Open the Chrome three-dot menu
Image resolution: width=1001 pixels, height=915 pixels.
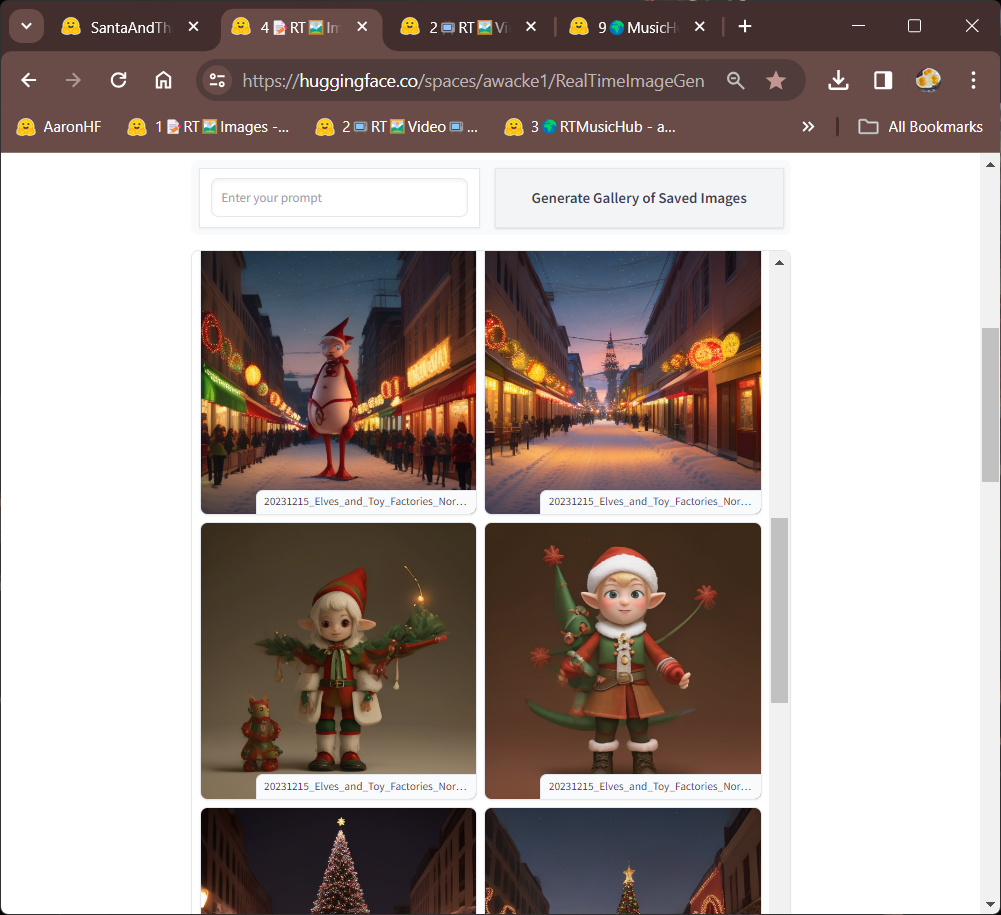(973, 81)
